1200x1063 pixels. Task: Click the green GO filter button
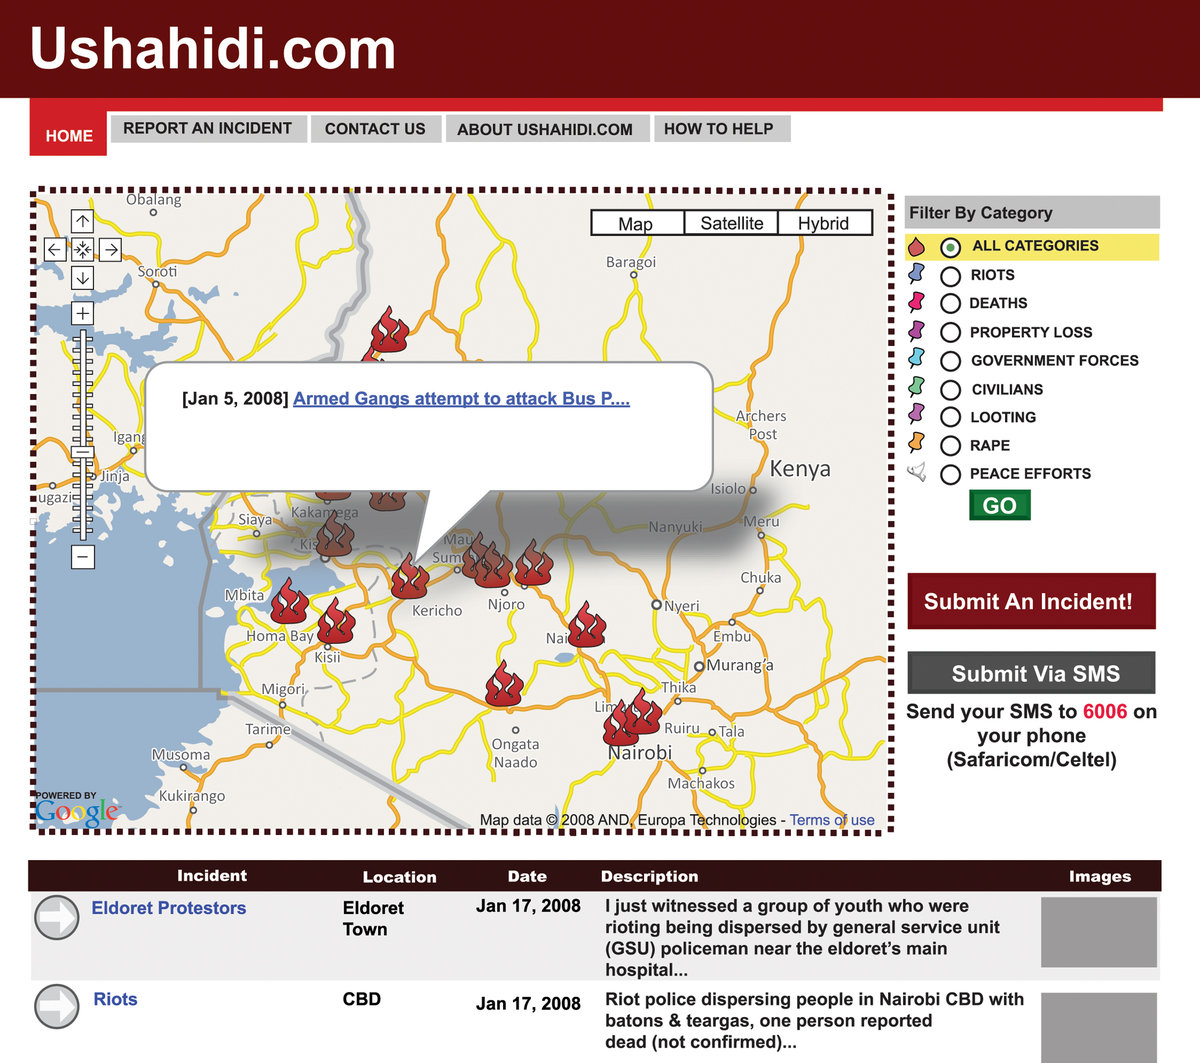pyautogui.click(x=1000, y=505)
